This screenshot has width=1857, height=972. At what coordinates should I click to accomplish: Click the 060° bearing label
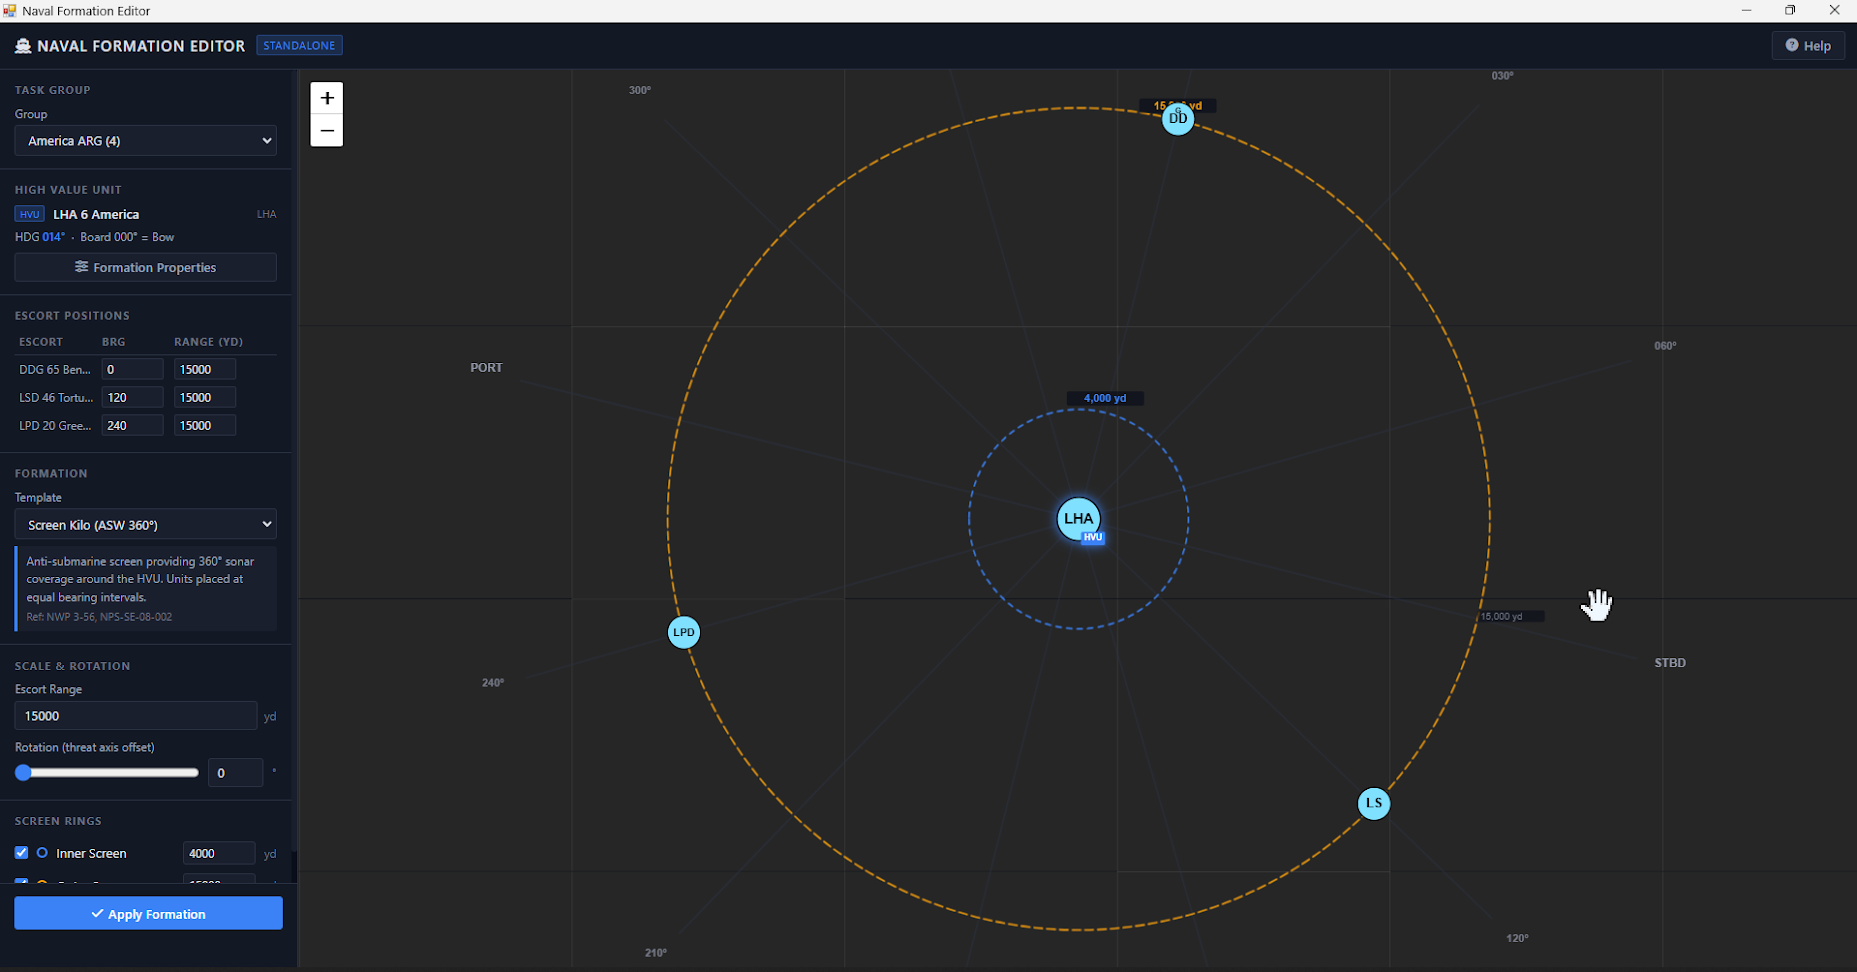[x=1665, y=346]
